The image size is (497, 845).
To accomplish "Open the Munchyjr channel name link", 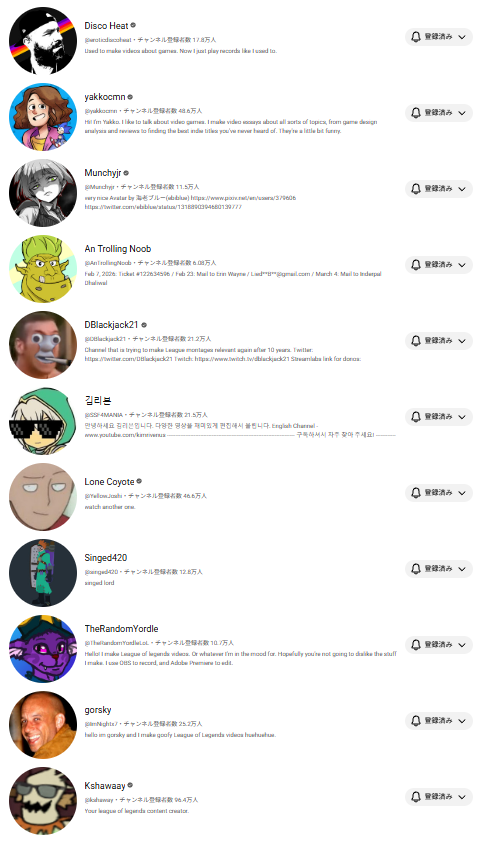I will pos(103,173).
